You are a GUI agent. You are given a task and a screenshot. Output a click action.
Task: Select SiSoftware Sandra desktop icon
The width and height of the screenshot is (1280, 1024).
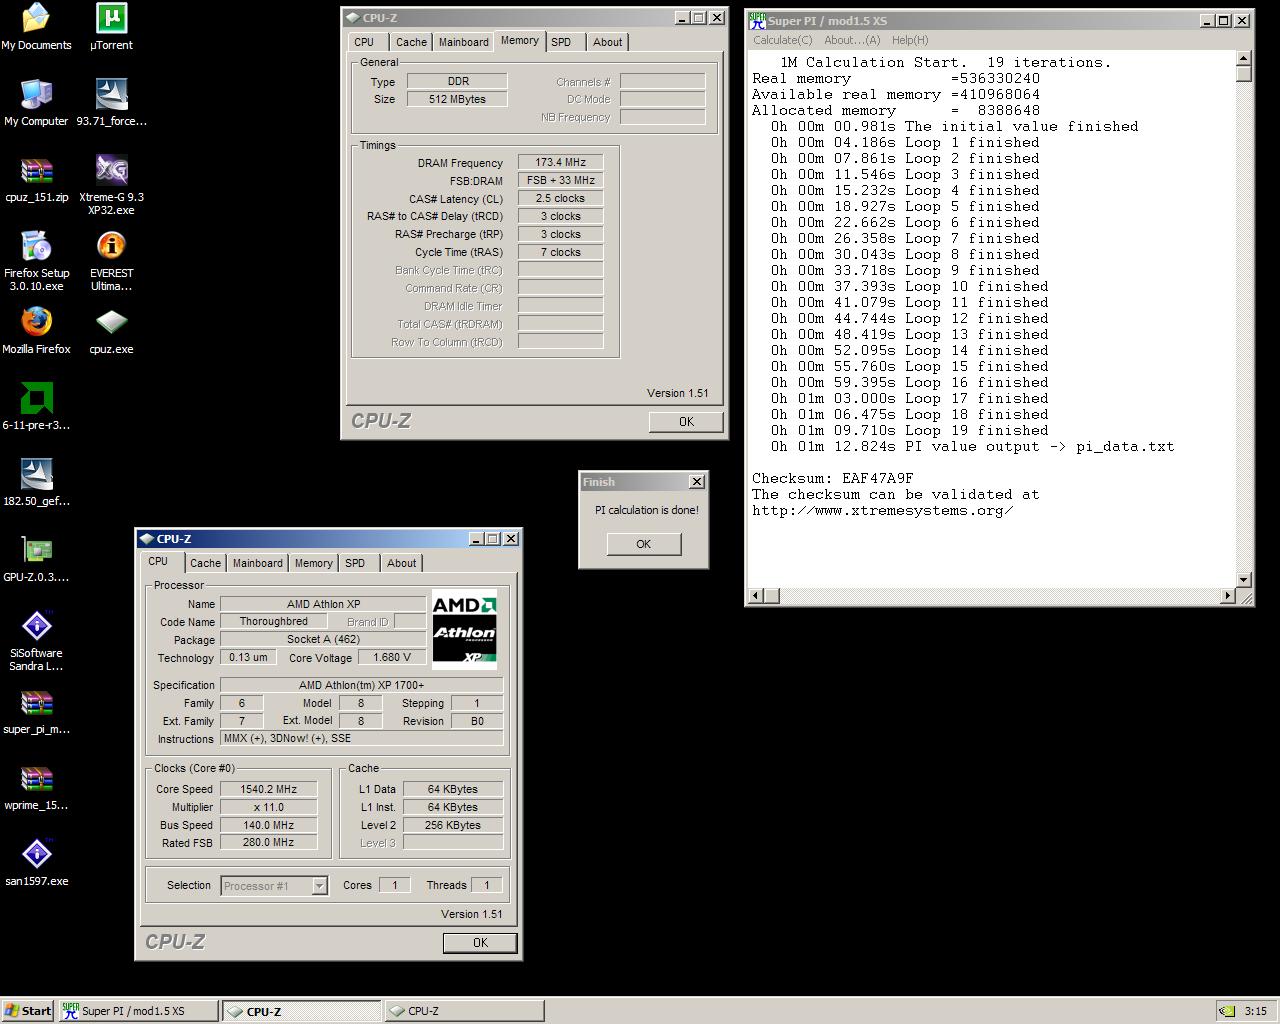click(x=36, y=641)
